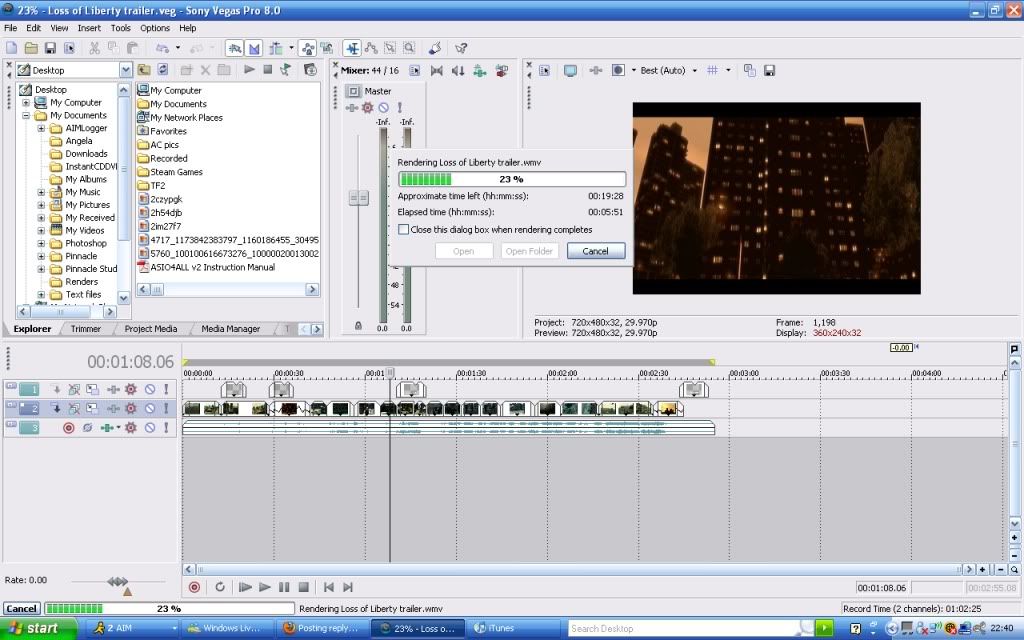Viewport: 1024px width, 640px height.
Task: Open the Desktop location dropdown
Action: [x=125, y=70]
